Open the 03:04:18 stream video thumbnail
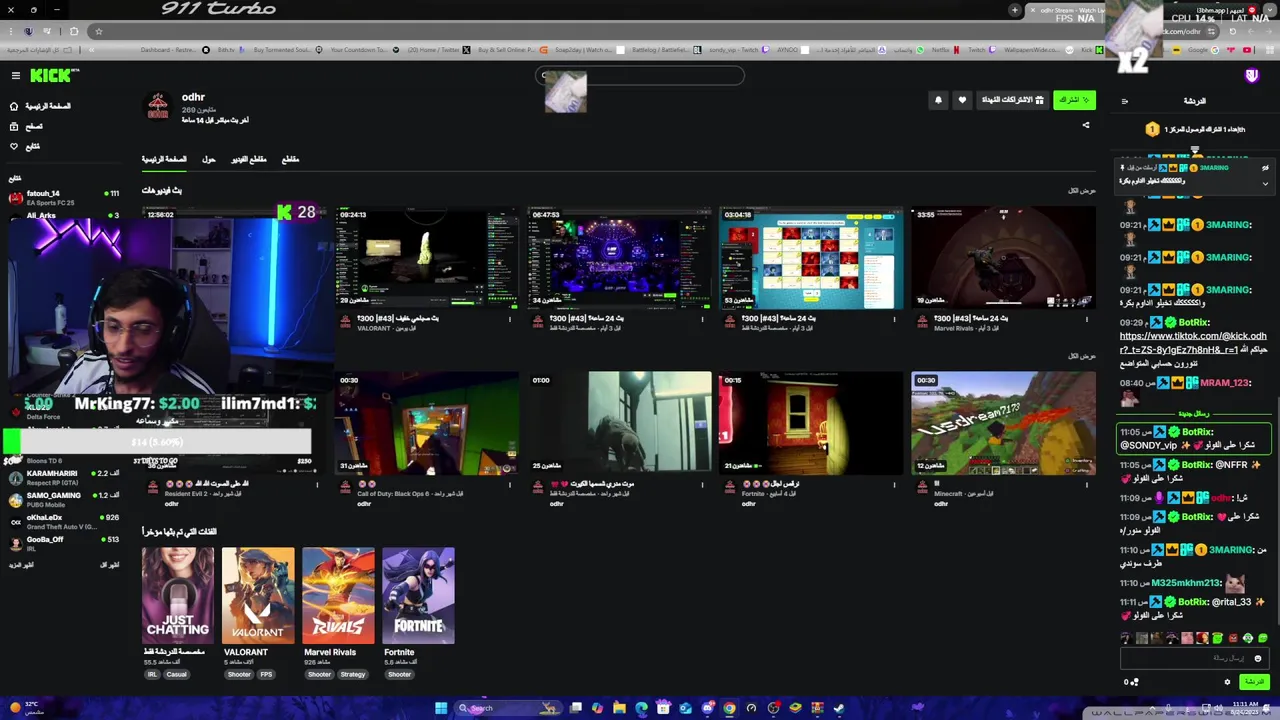The image size is (1280, 720). [811, 258]
